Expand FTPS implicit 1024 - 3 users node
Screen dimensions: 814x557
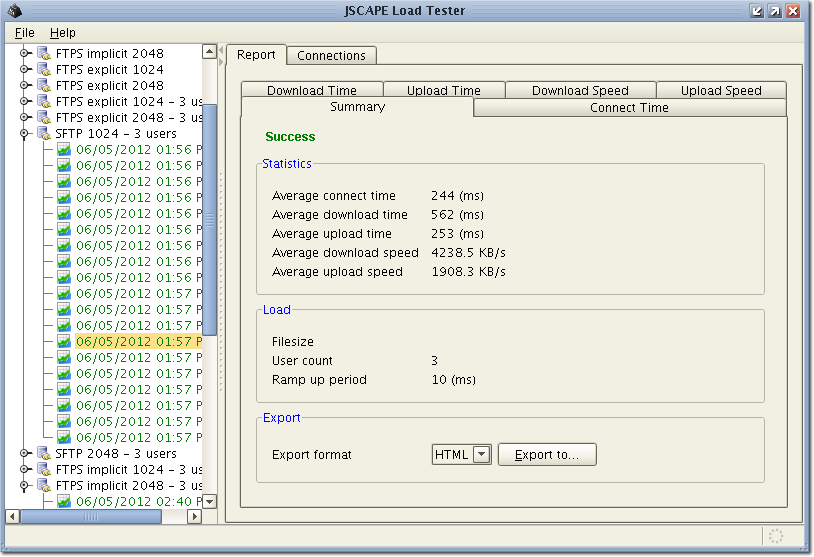click(24, 470)
